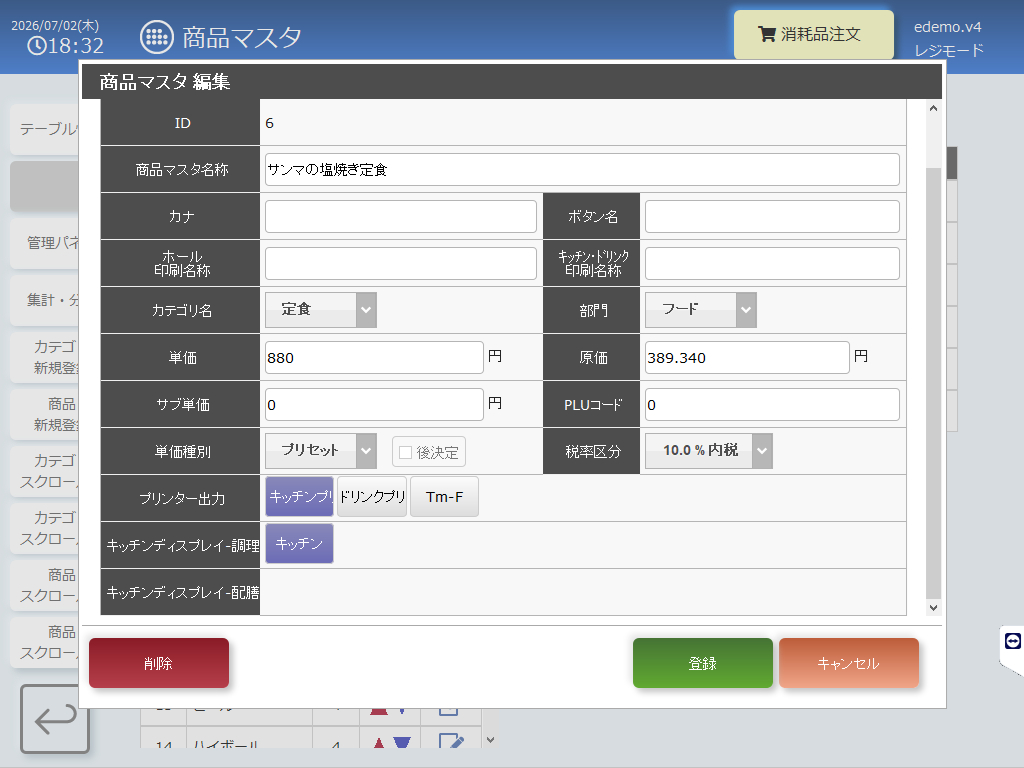Viewport: 1024px width, 768px height.
Task: Open the 部門 フード dropdown
Action: tap(701, 310)
